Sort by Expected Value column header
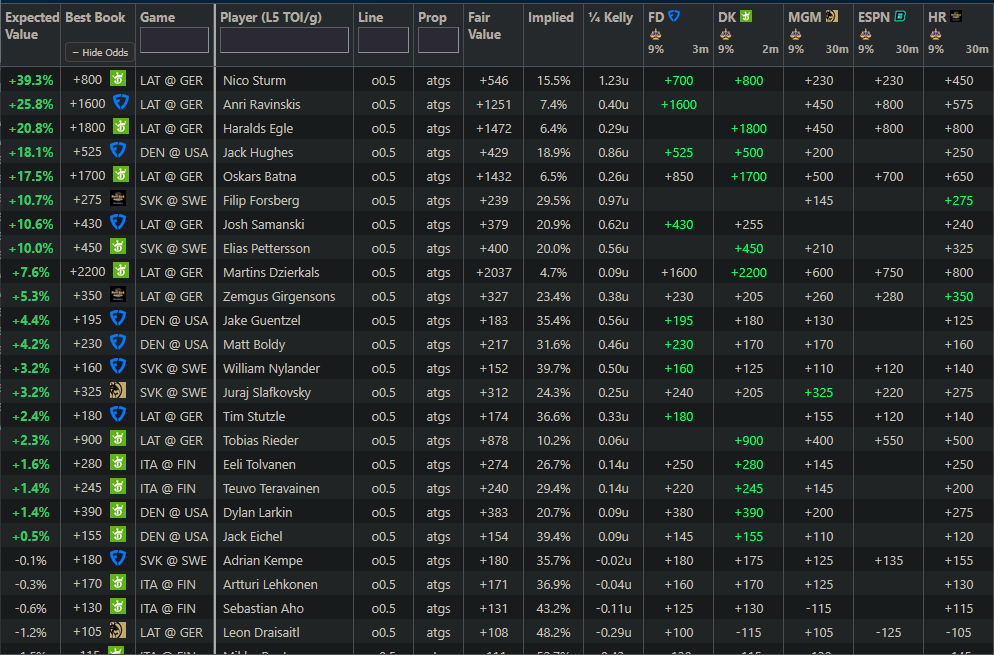This screenshot has width=994, height=655. click(x=31, y=26)
